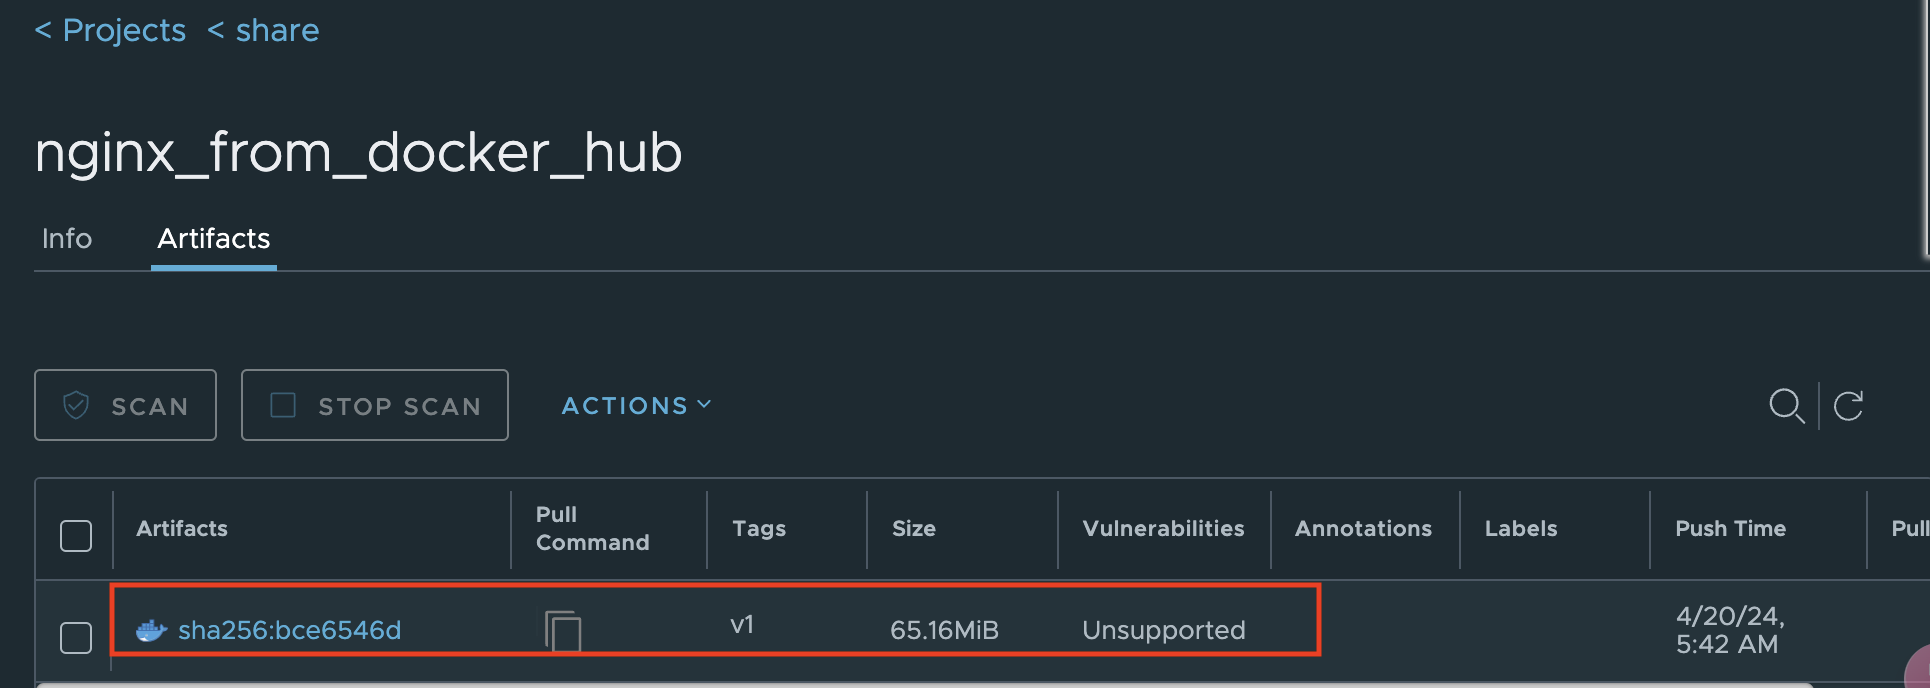The image size is (1930, 688).
Task: Tick the checkbox for the sha256:bce6546d row
Action: [x=76, y=638]
